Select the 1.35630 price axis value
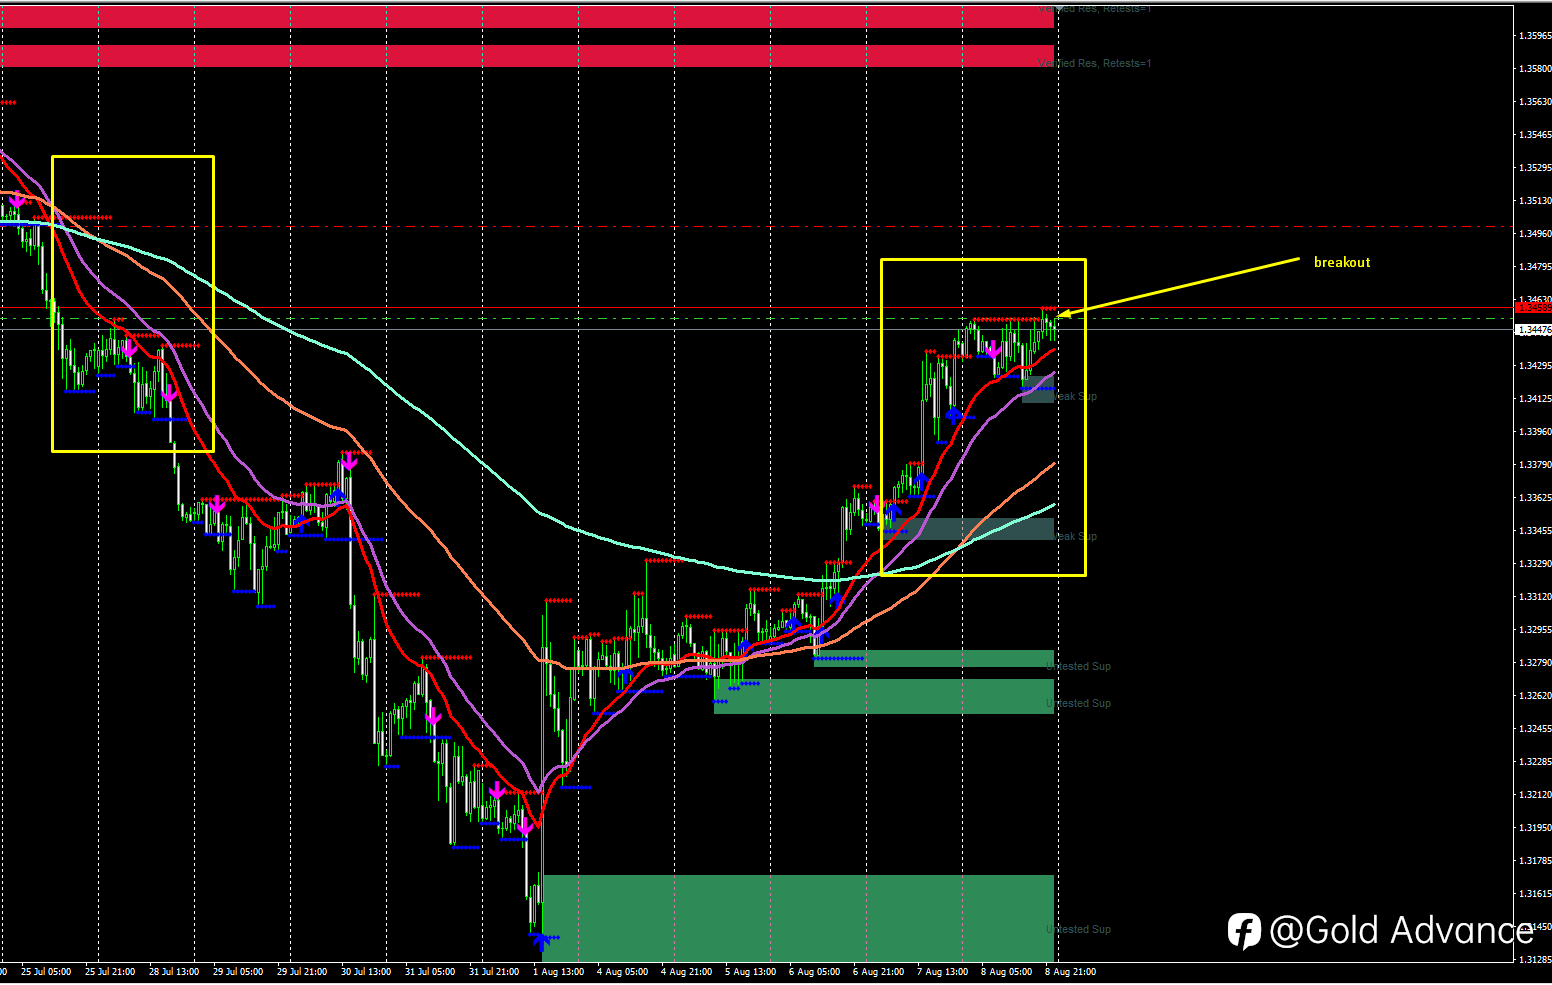Viewport: 1552px width, 985px height. (x=1535, y=102)
